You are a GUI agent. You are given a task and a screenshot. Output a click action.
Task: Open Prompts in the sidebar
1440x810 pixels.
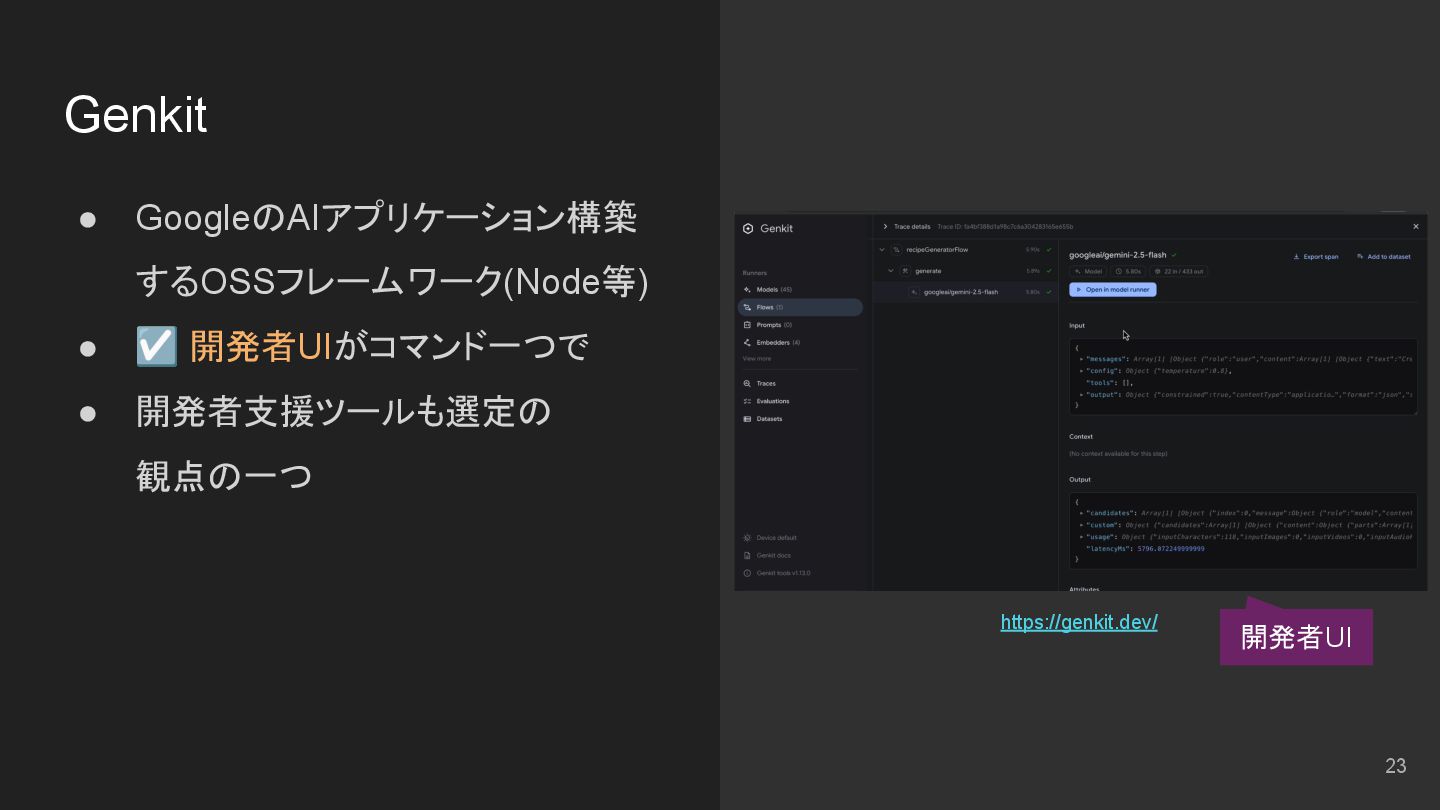[x=800, y=325]
